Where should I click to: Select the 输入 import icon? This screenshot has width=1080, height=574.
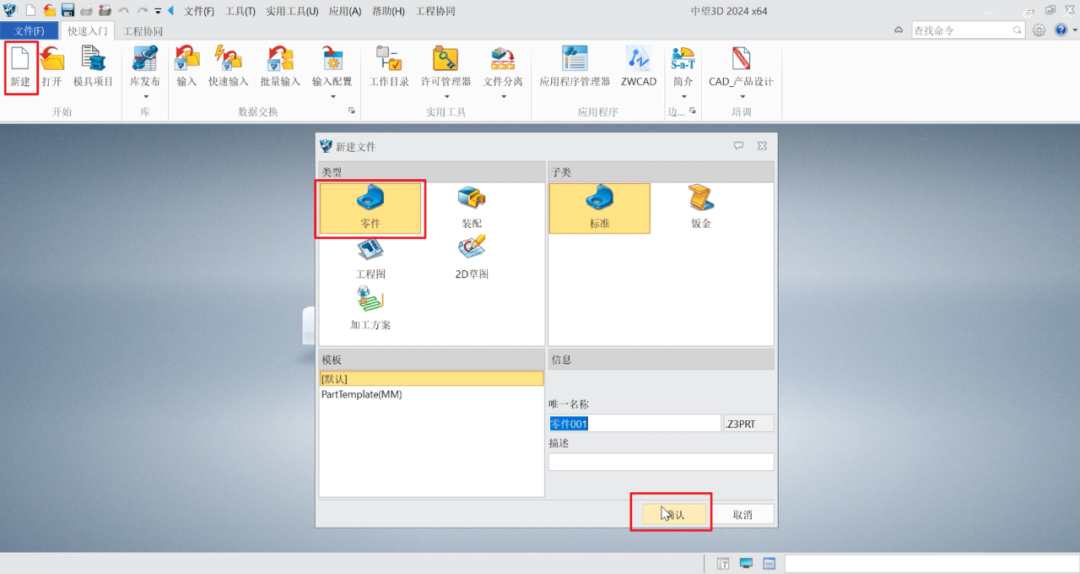pos(187,66)
